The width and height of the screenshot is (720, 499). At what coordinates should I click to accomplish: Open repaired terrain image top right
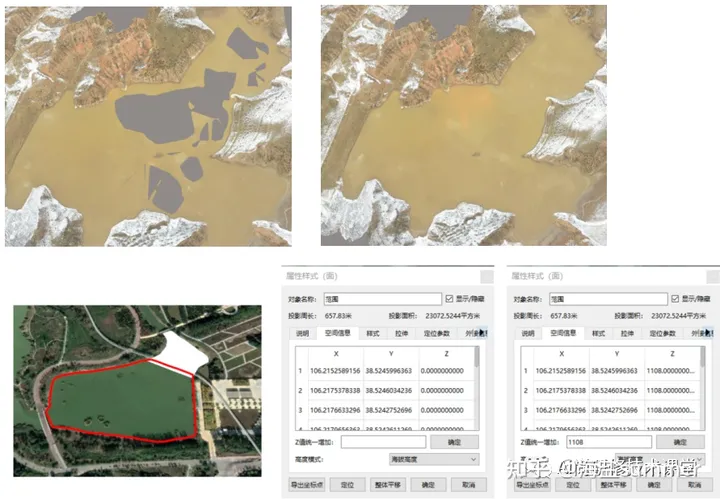click(464, 125)
